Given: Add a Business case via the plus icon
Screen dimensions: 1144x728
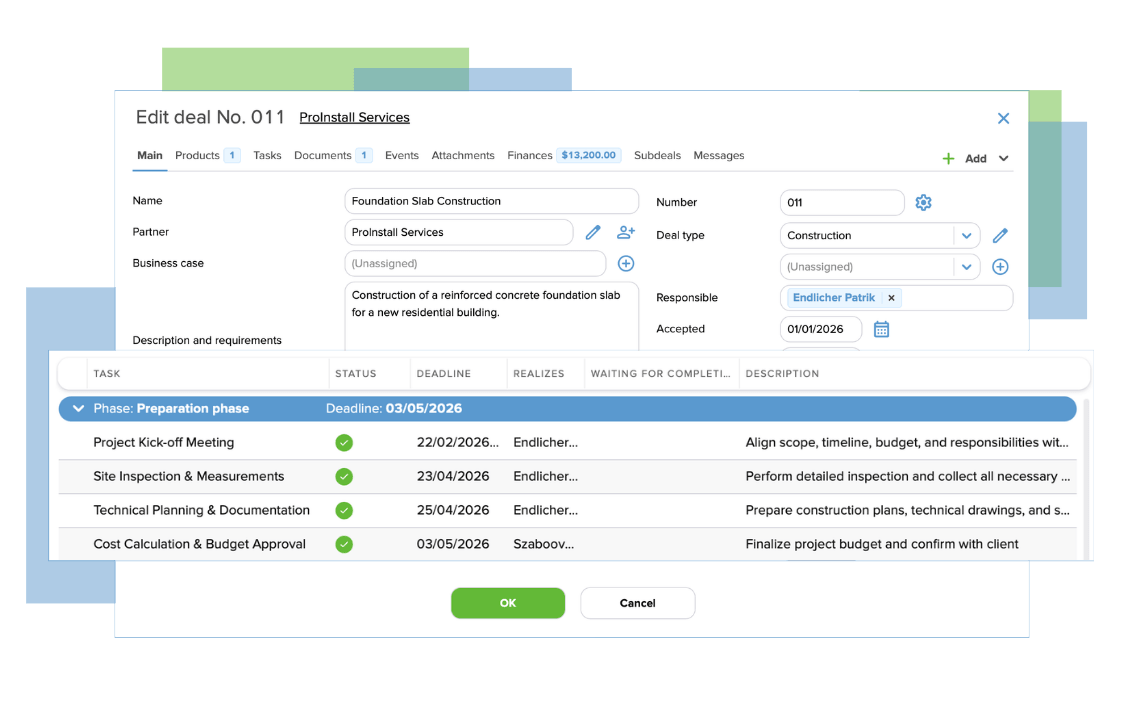Looking at the screenshot, I should (626, 263).
